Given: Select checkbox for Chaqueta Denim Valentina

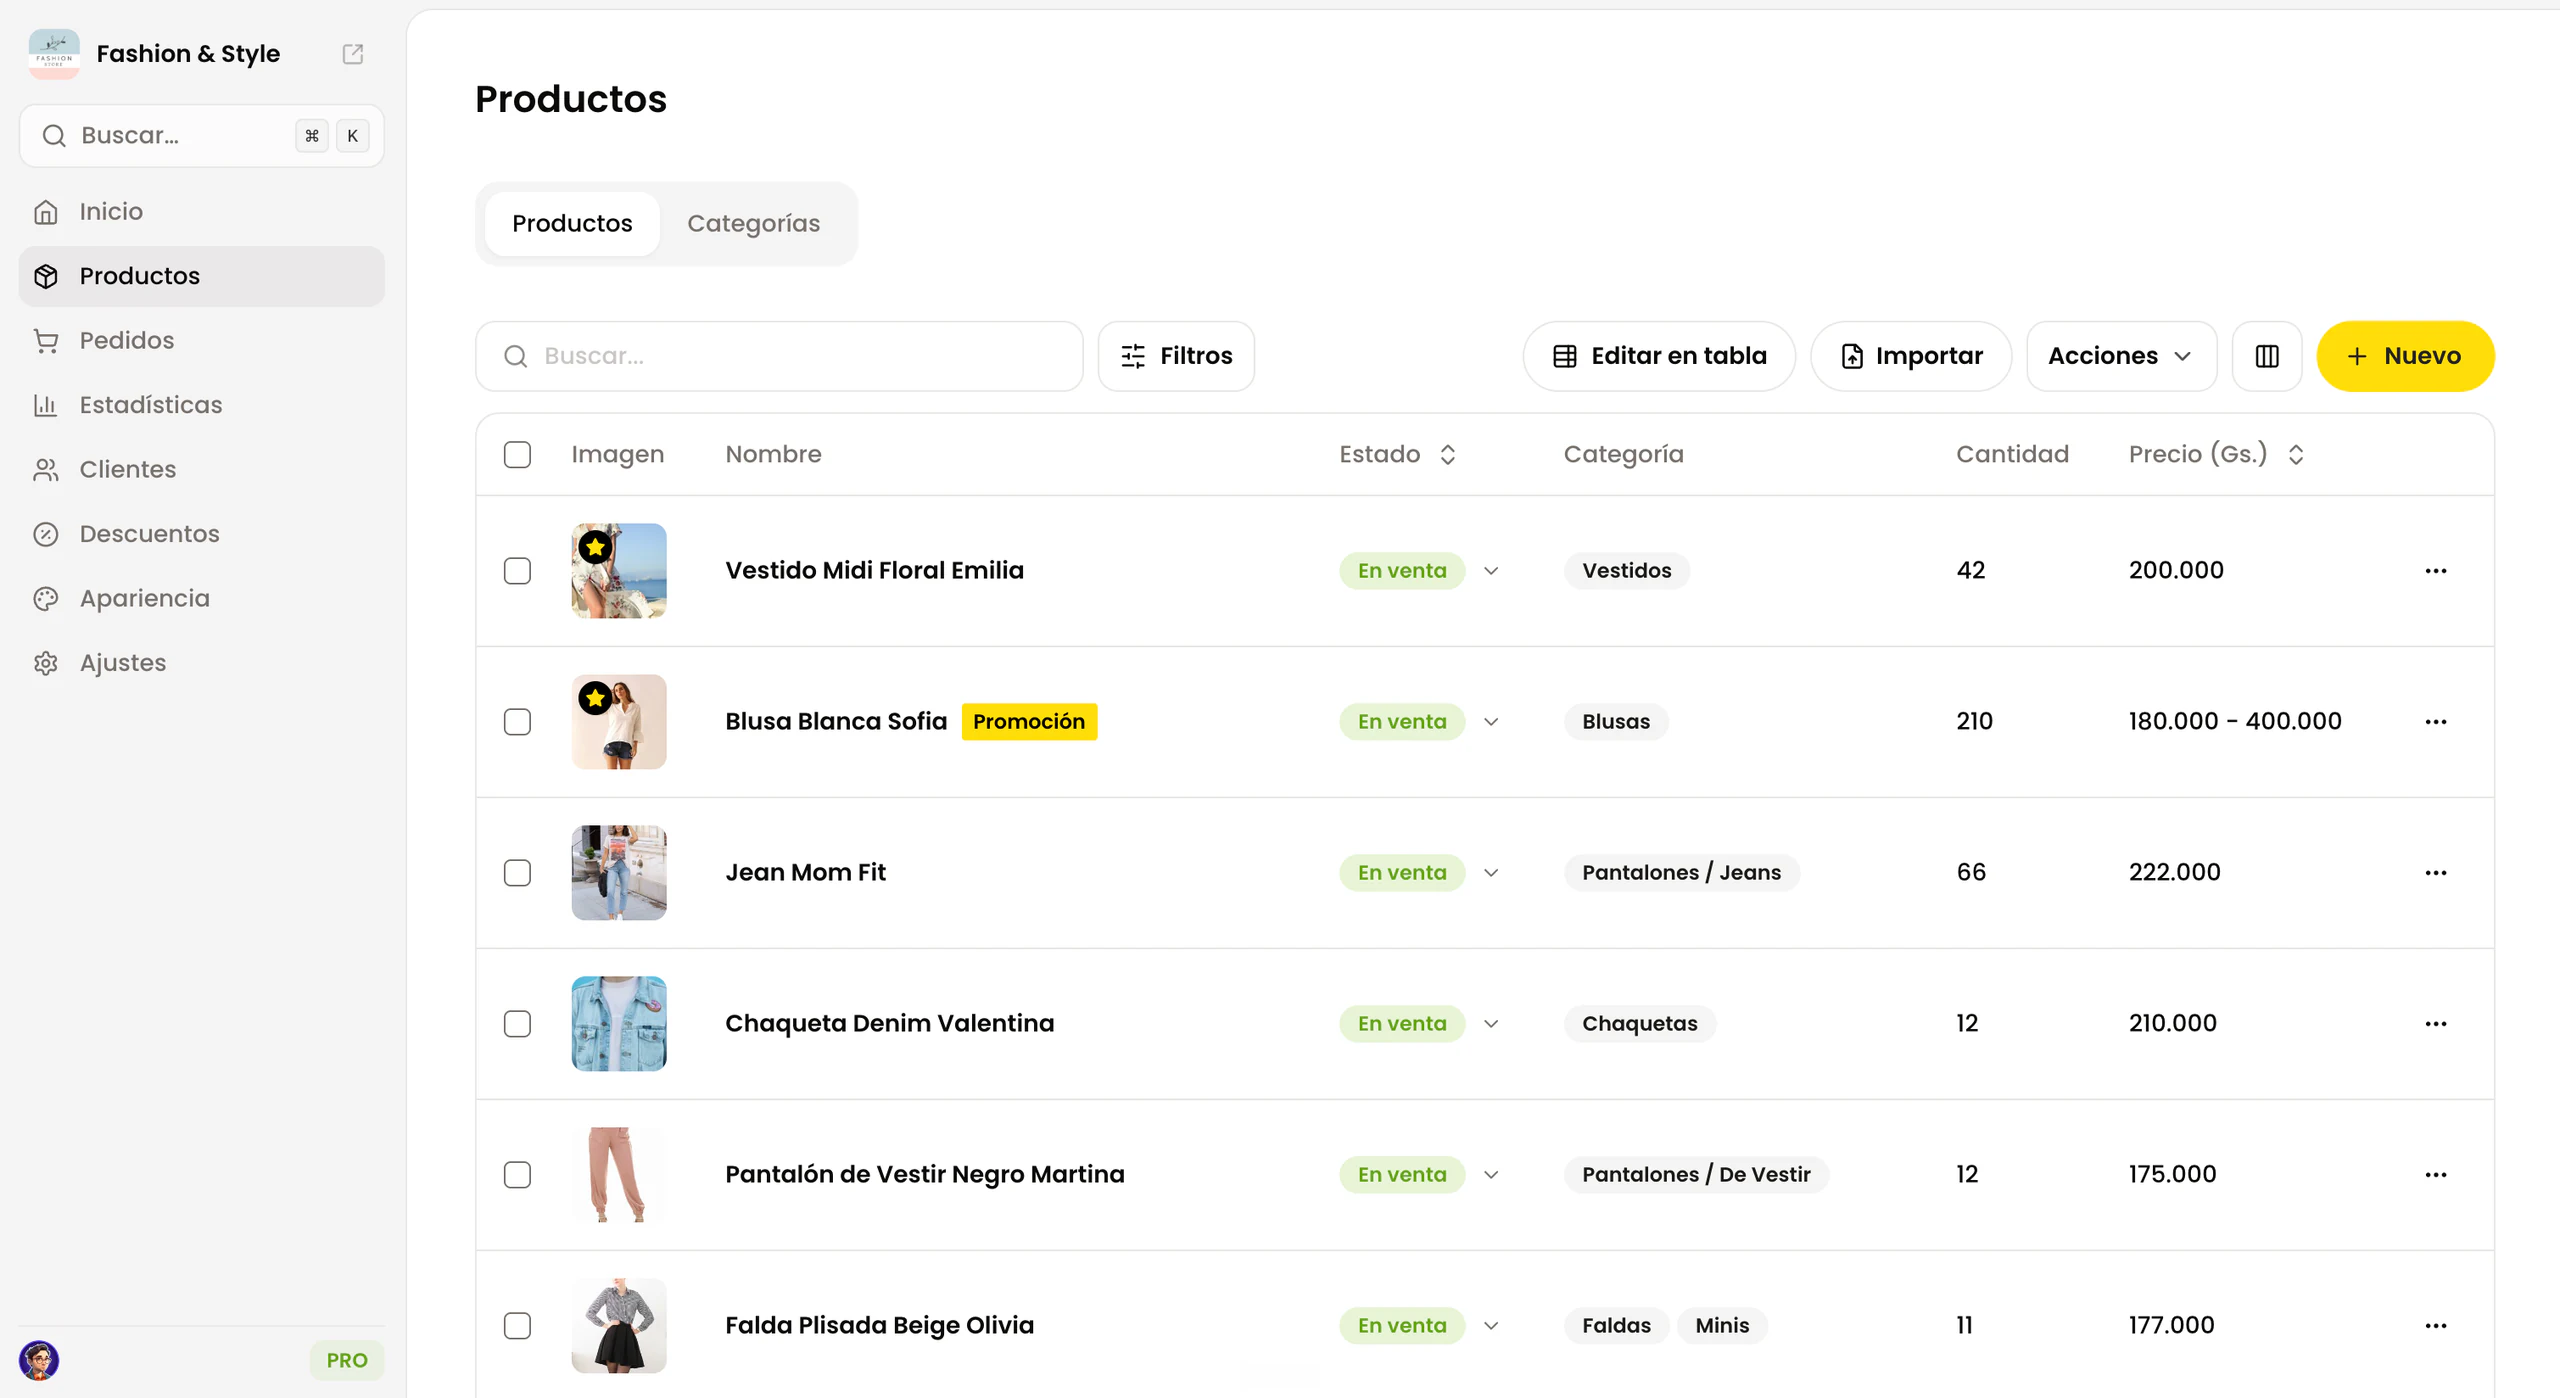Looking at the screenshot, I should tap(517, 1024).
